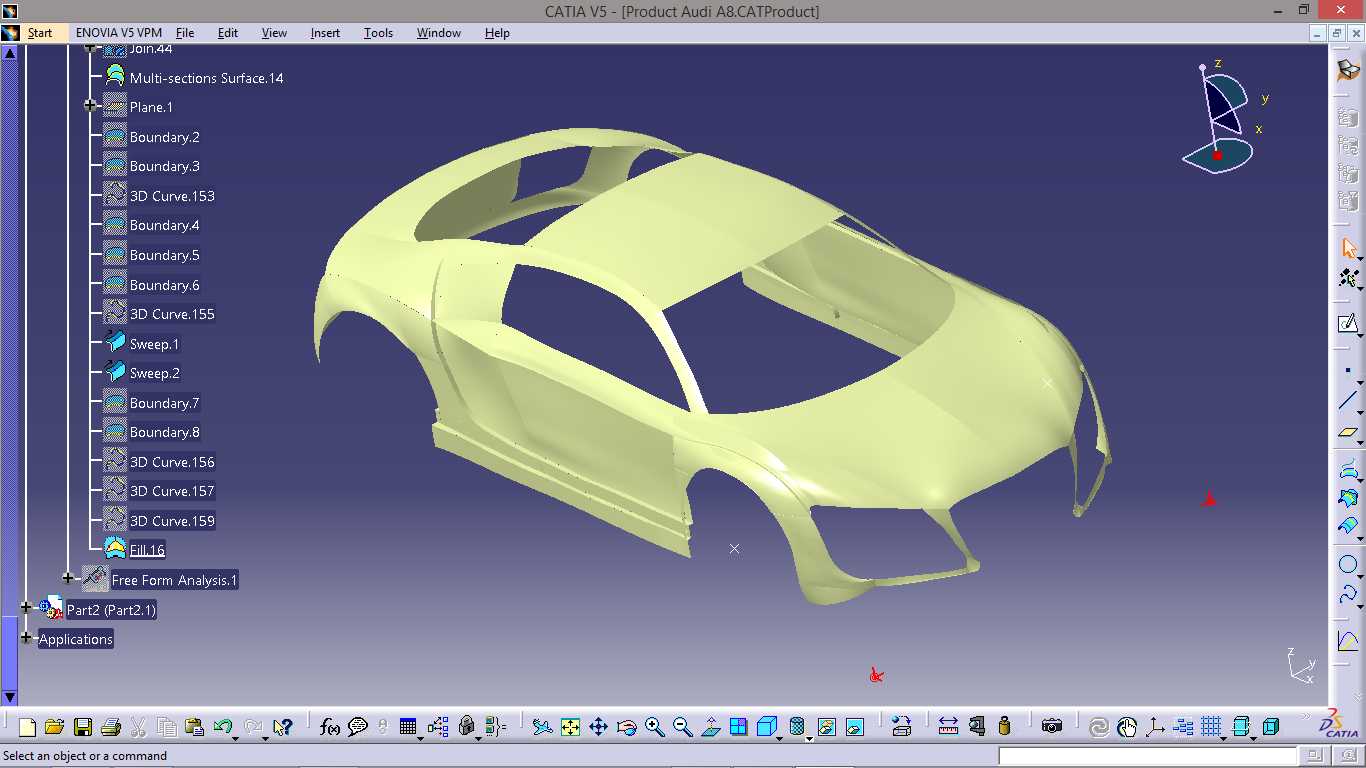The height and width of the screenshot is (768, 1366).
Task: Select the Pan arrows tool
Action: [598, 727]
